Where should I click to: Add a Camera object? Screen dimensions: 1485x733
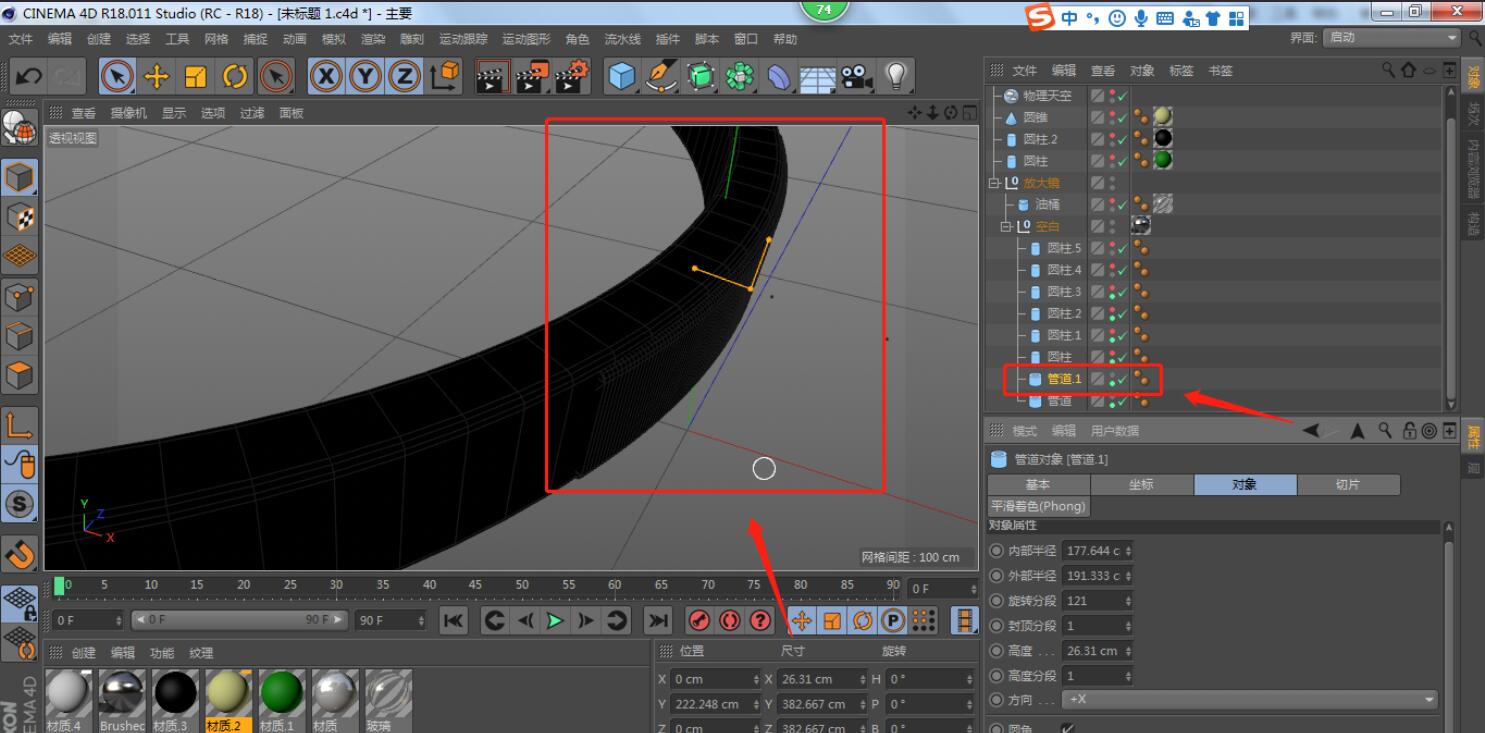coord(856,77)
